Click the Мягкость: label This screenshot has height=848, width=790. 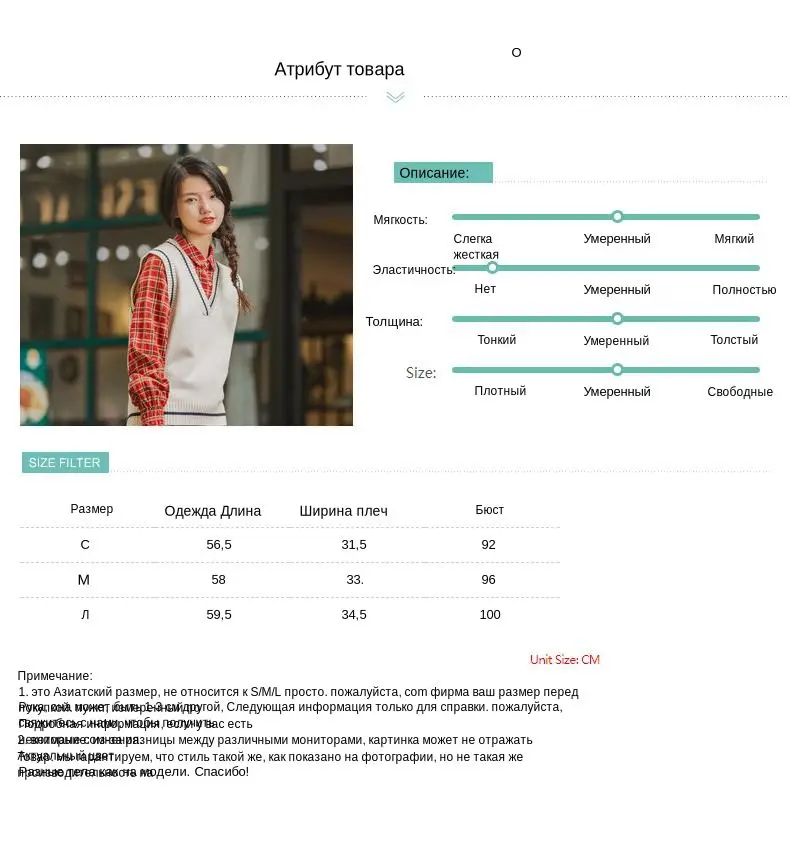coord(400,220)
